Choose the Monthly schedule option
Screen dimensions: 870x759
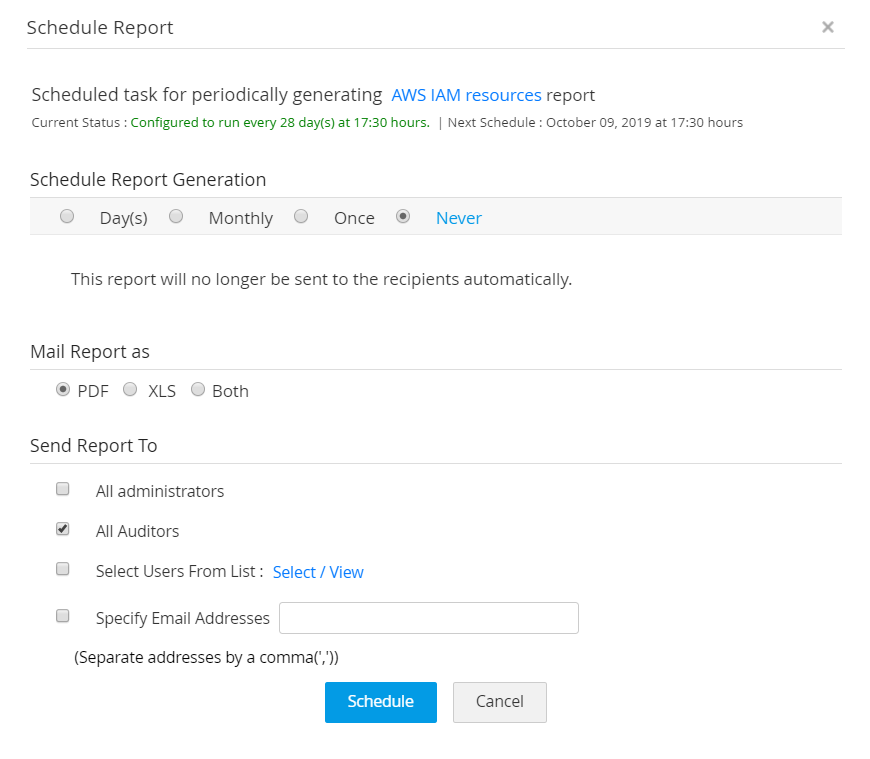click(176, 216)
